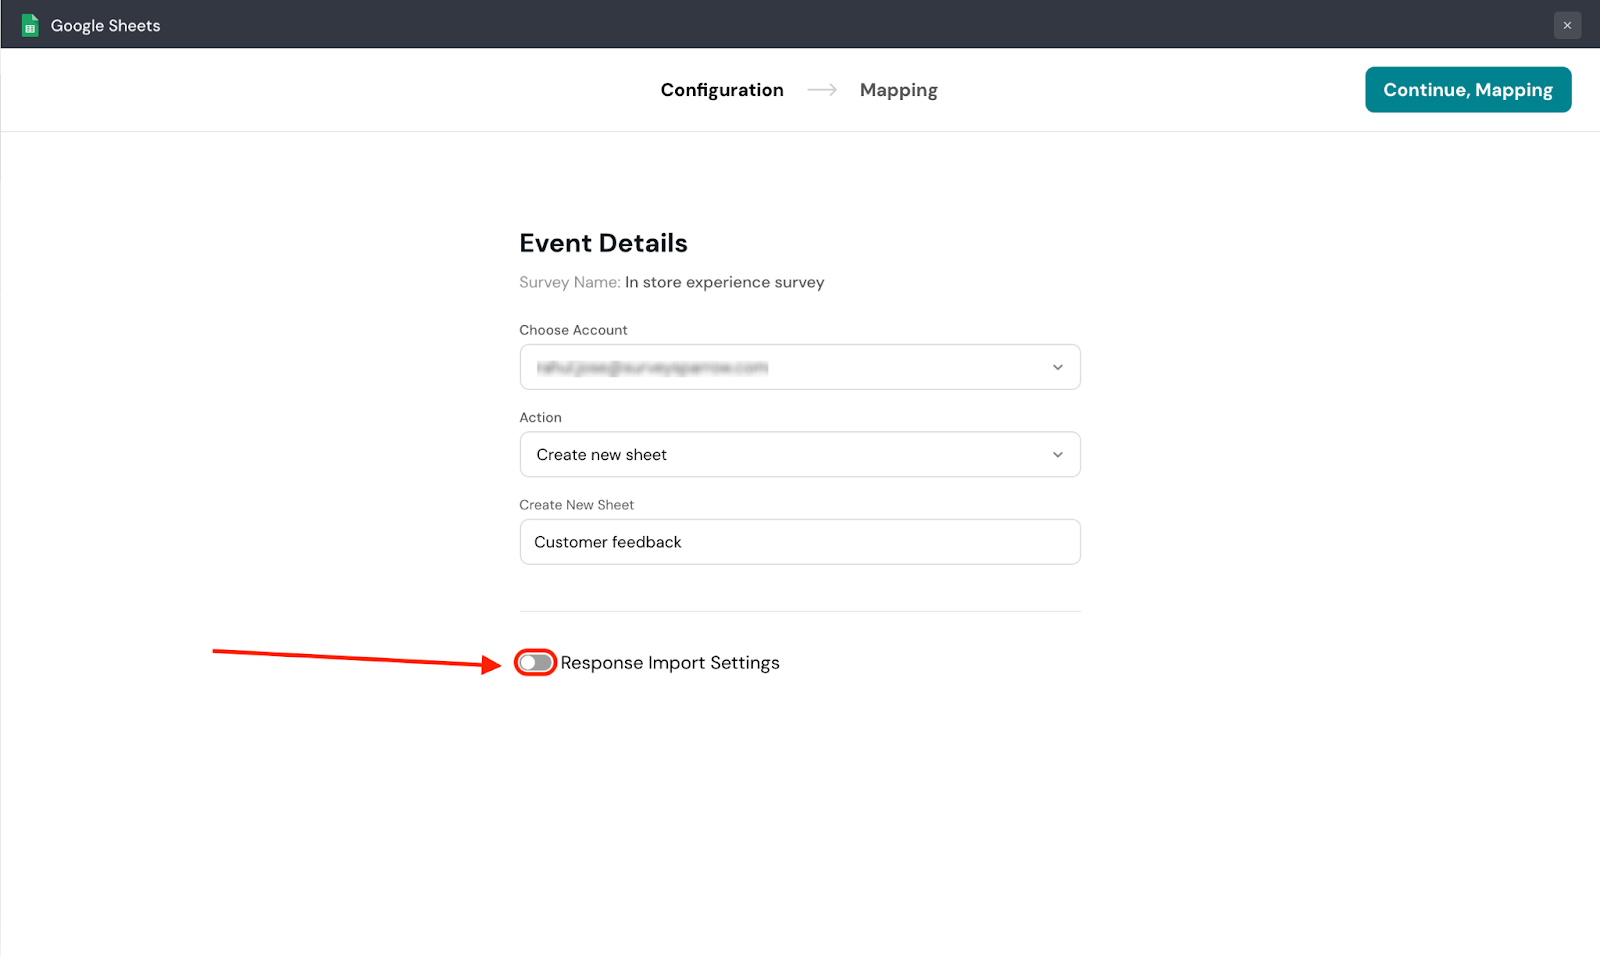Switch to the Configuration step

tap(721, 90)
